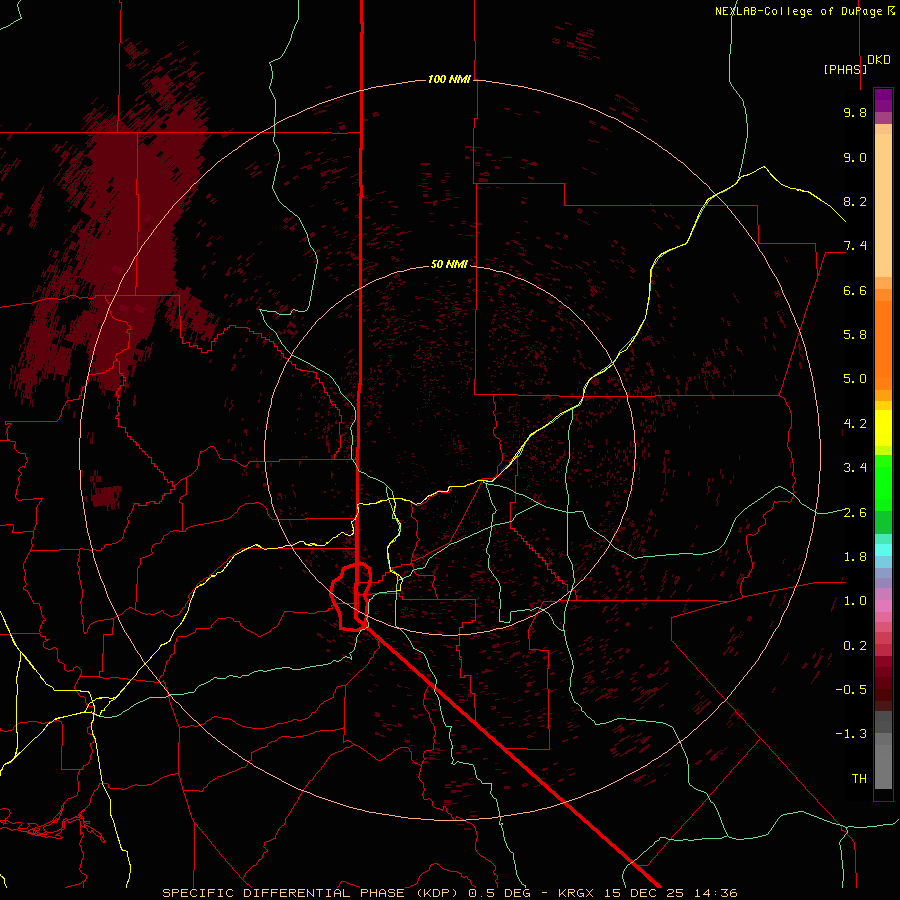Click the 5.8 legend value
Image resolution: width=900 pixels, height=900 pixels.
[855, 335]
